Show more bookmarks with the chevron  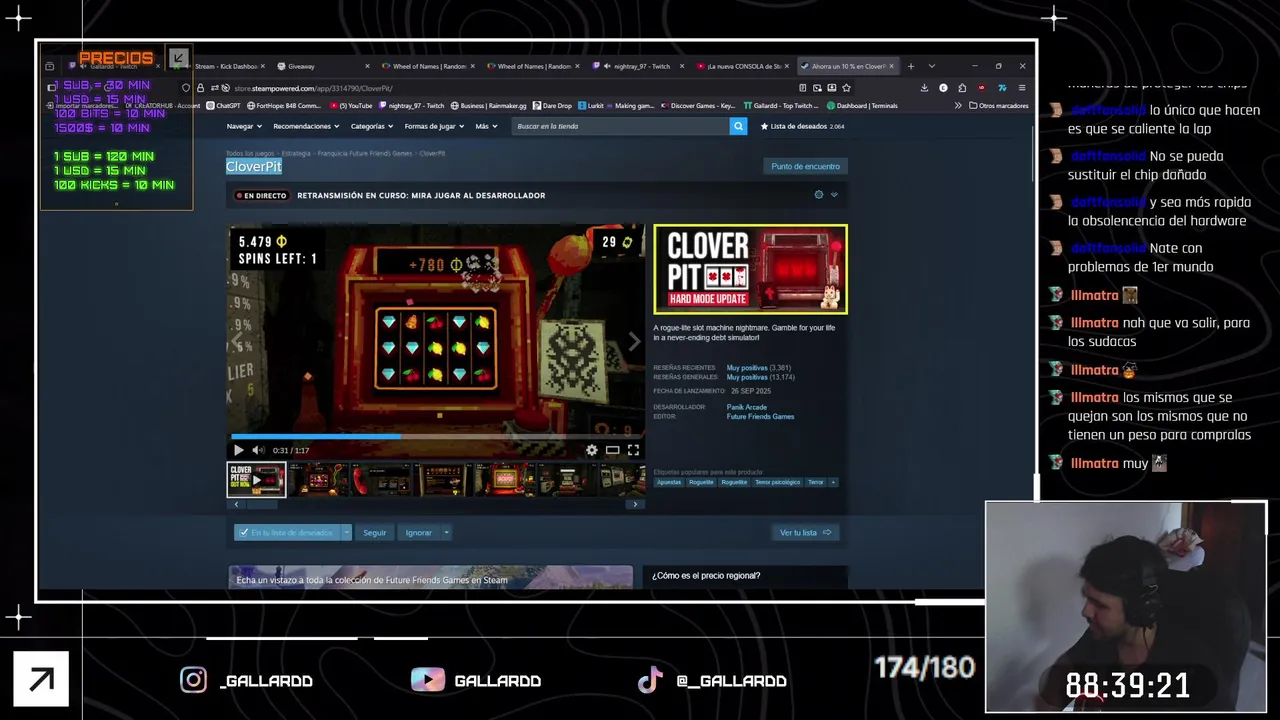(x=958, y=105)
